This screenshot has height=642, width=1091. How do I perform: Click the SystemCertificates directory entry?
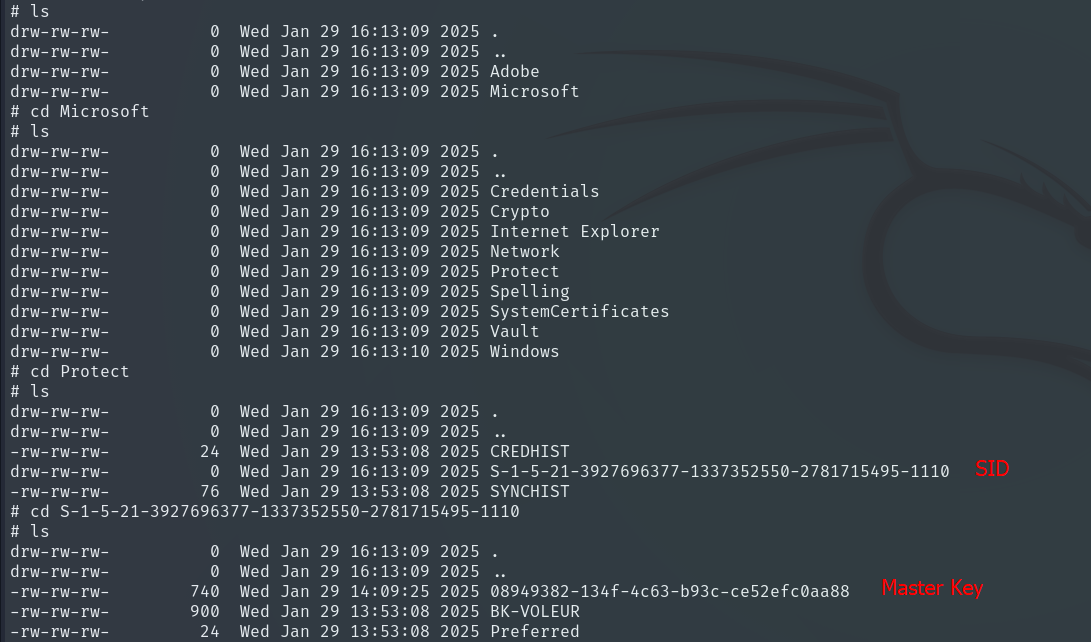579,312
